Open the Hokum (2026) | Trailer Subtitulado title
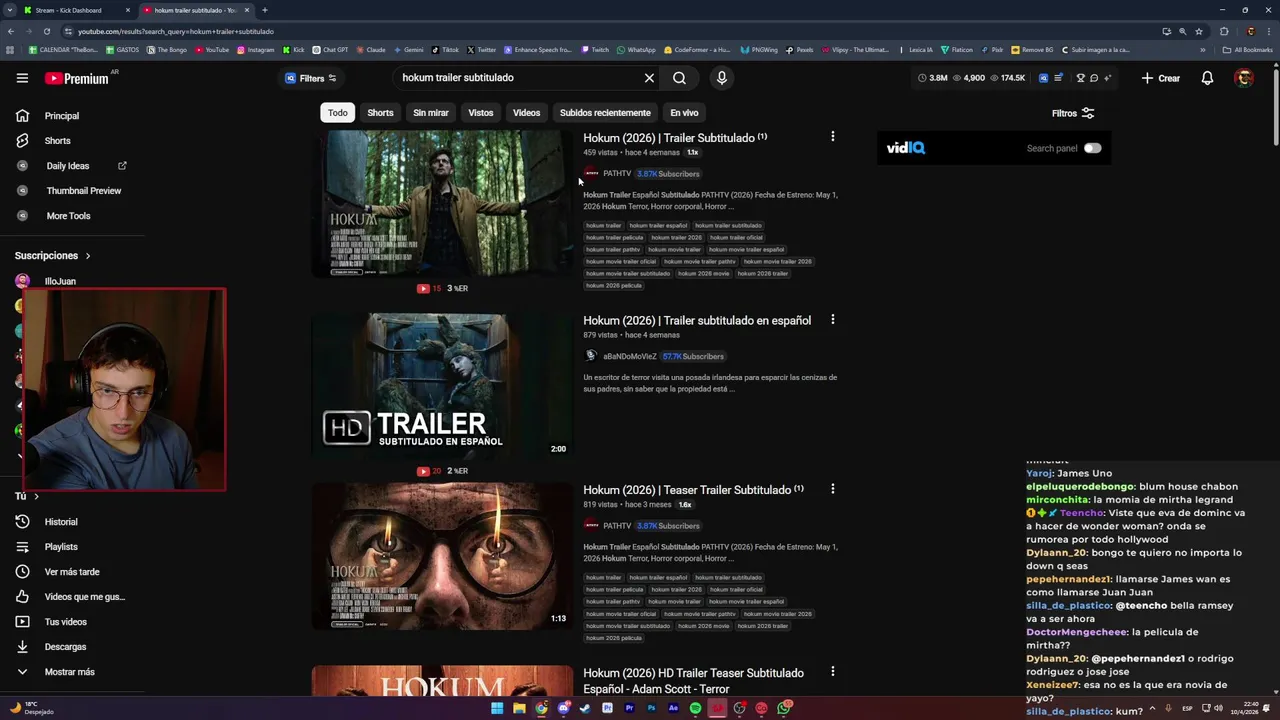 [669, 138]
